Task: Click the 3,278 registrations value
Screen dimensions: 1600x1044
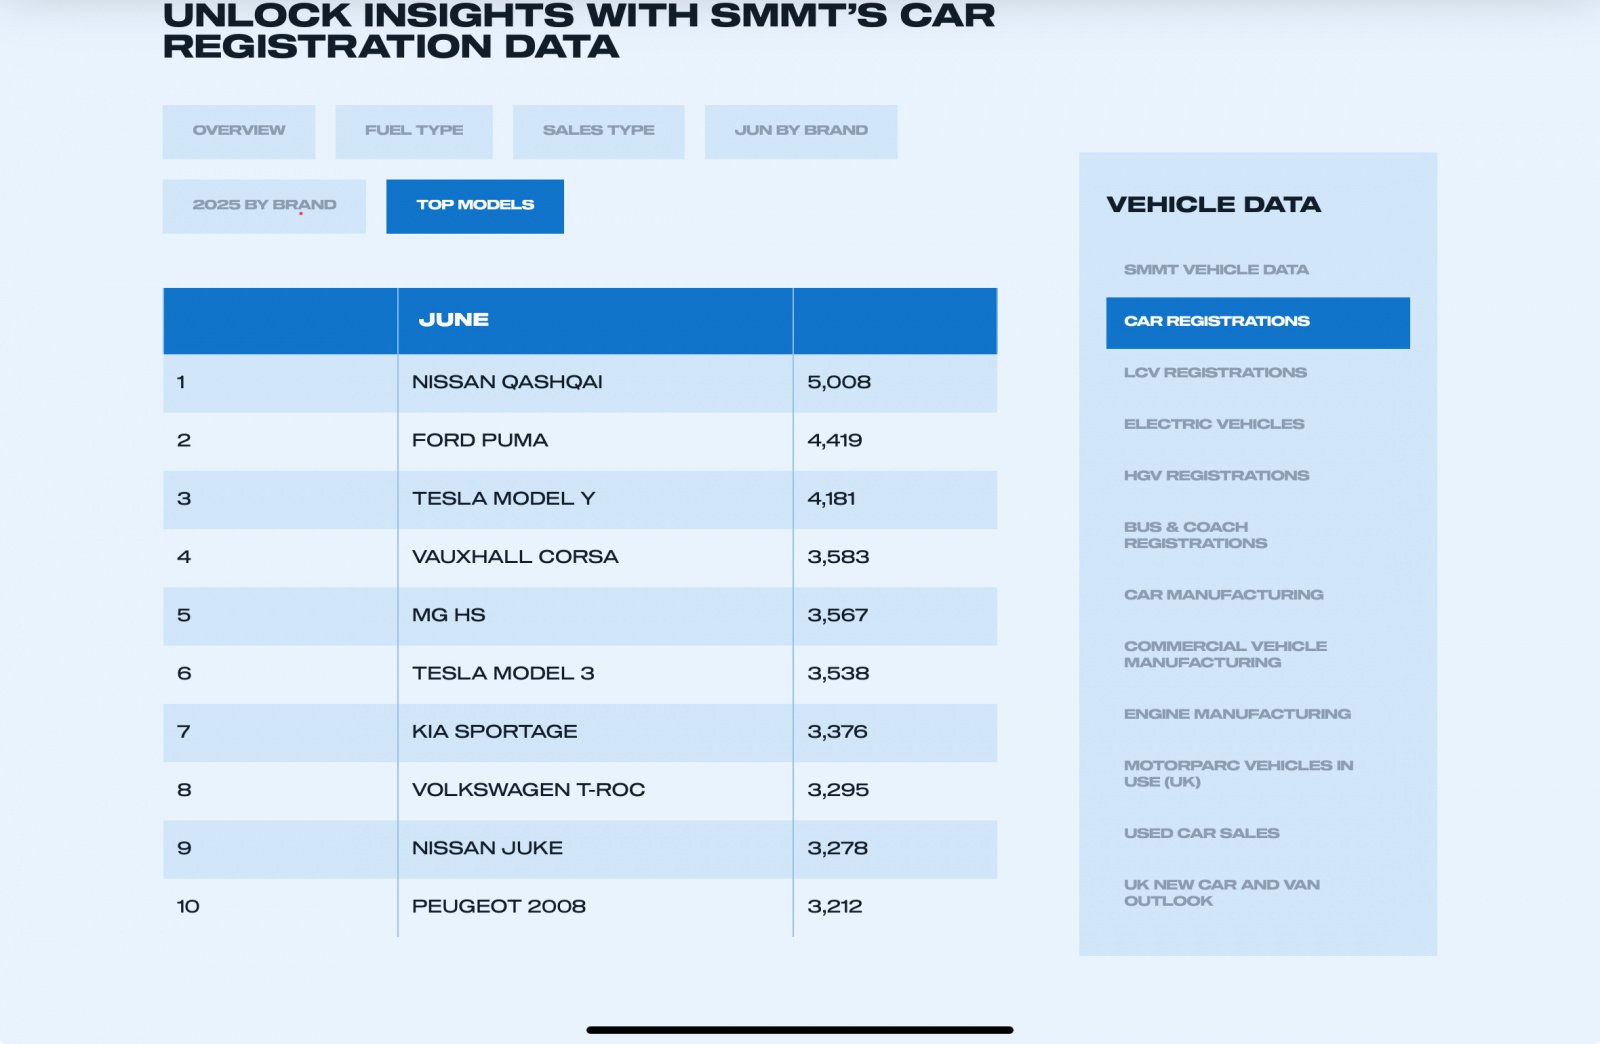Action: coord(838,849)
